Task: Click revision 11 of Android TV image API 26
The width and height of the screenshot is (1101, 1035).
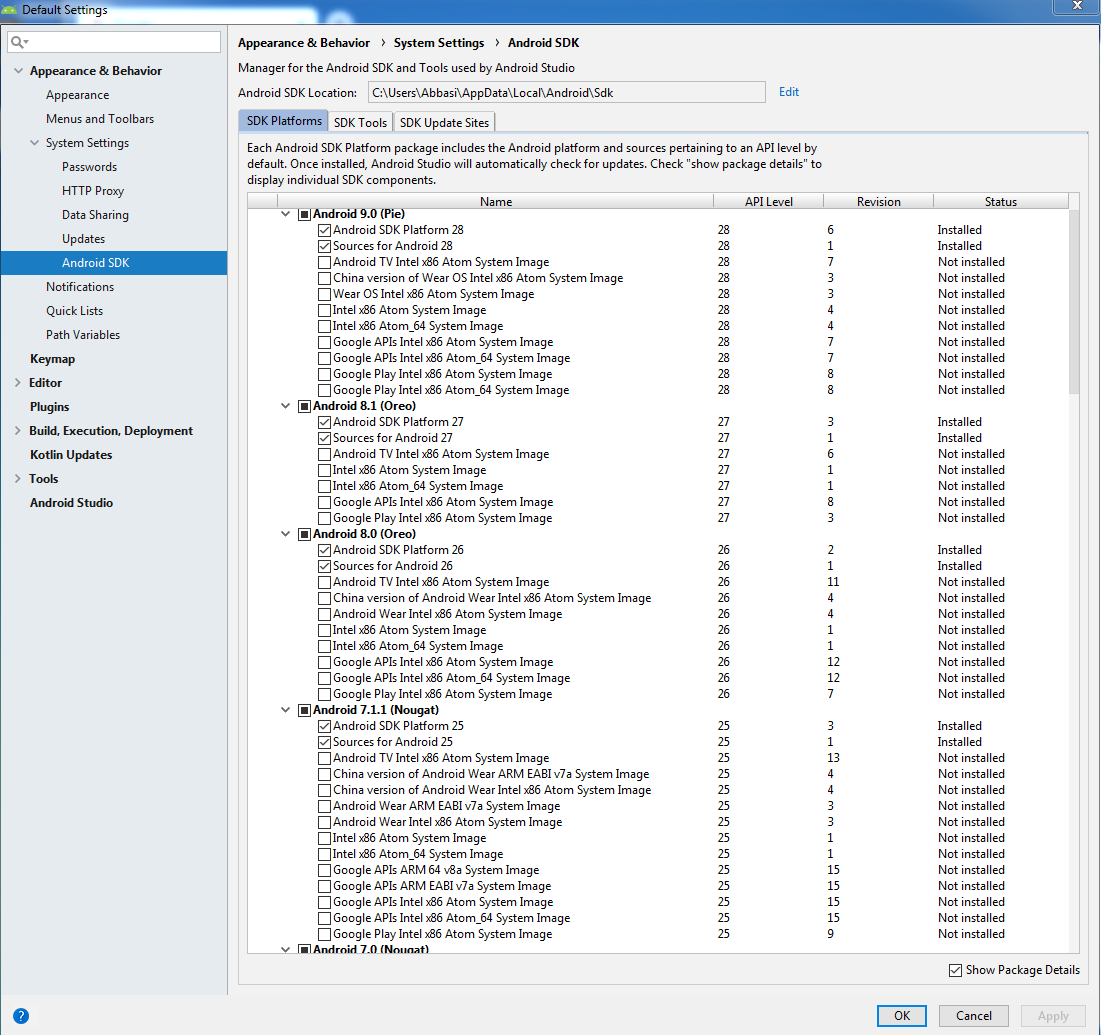Action: (833, 582)
